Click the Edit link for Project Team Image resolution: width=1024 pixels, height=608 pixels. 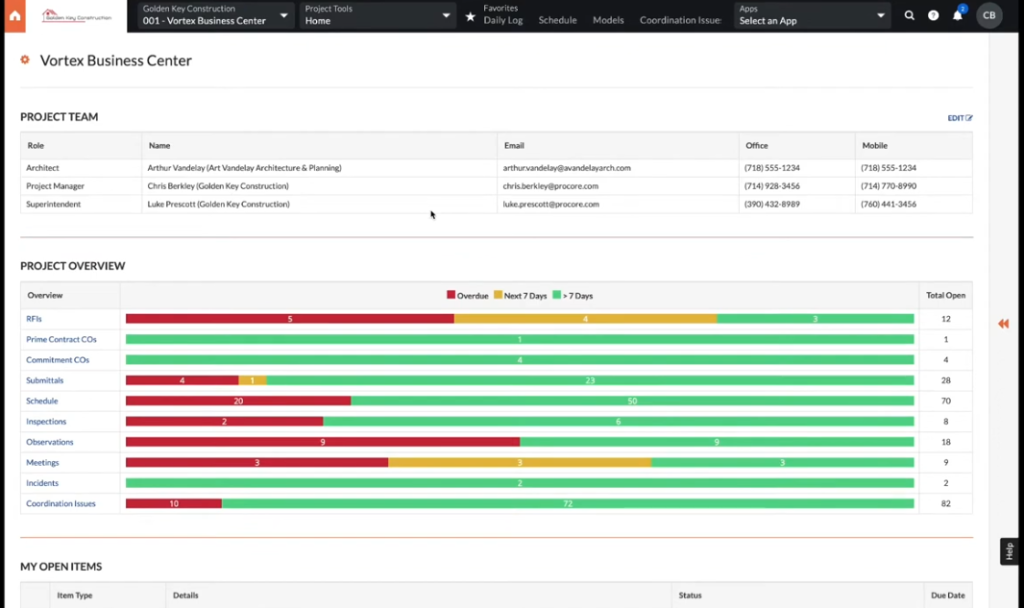[x=959, y=118]
